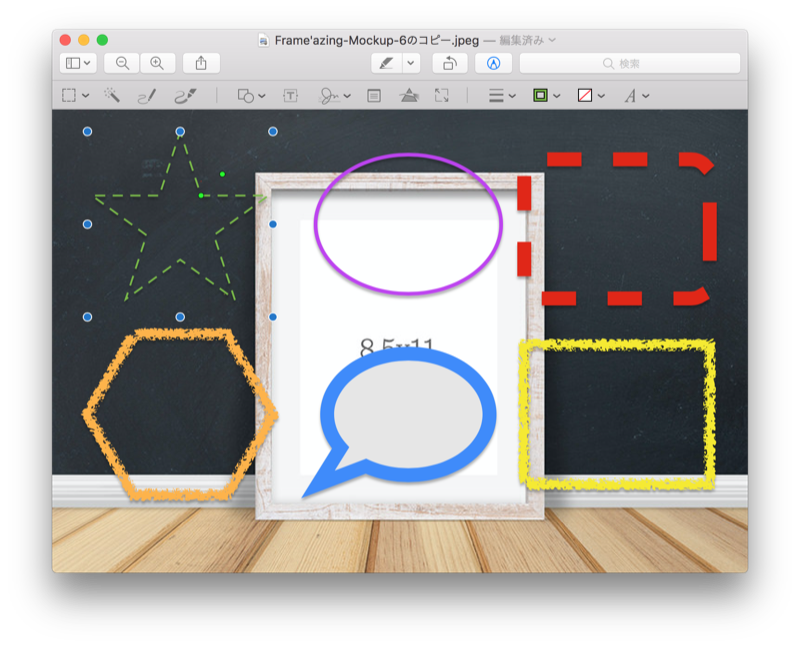Viewport: 800px width, 647px height.
Task: Select the Draw brush tool
Action: click(x=185, y=95)
